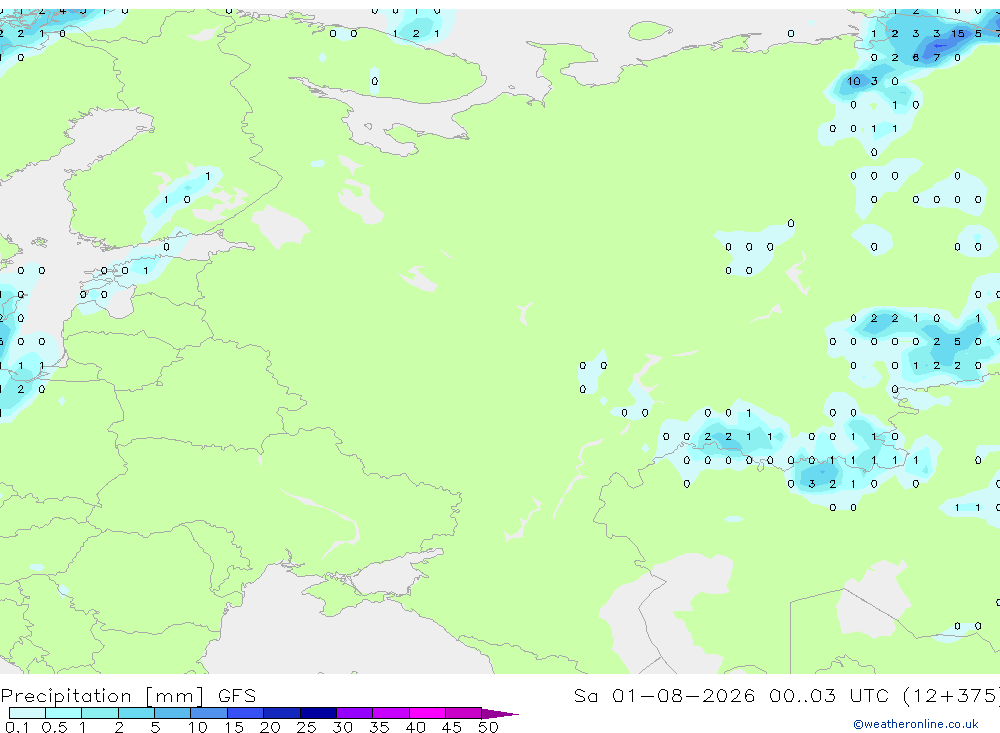Click the legend swatch between 45 and 50
Image resolution: width=1000 pixels, height=733 pixels.
[x=463, y=713]
